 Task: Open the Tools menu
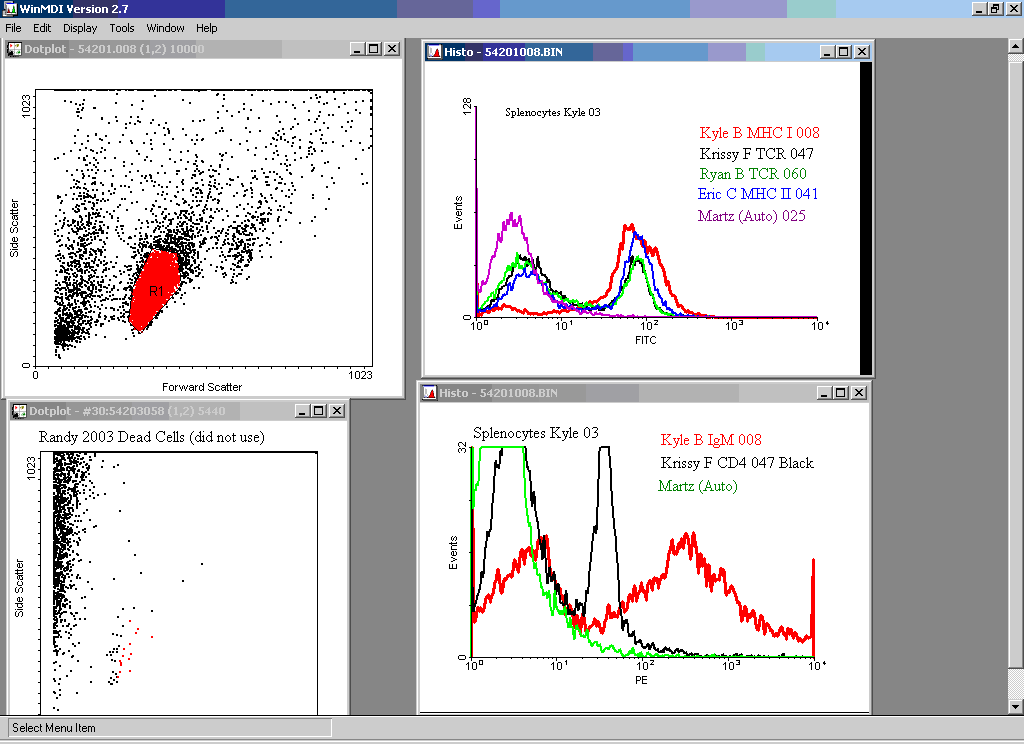coord(122,28)
